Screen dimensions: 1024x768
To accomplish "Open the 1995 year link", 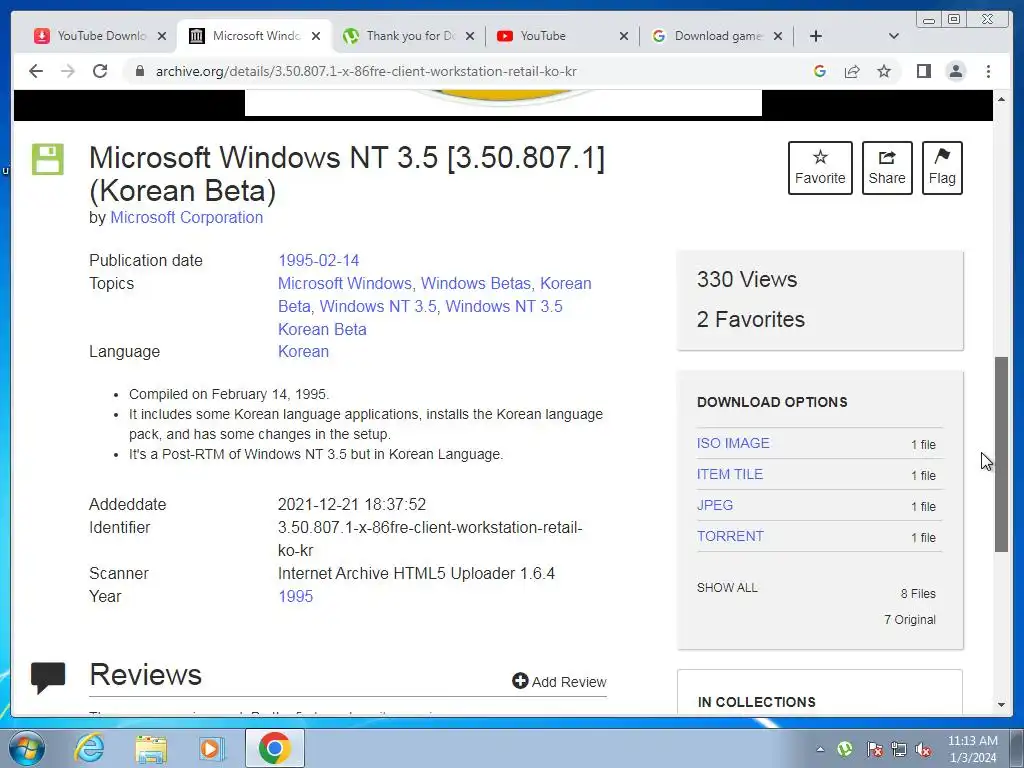I will pos(295,596).
